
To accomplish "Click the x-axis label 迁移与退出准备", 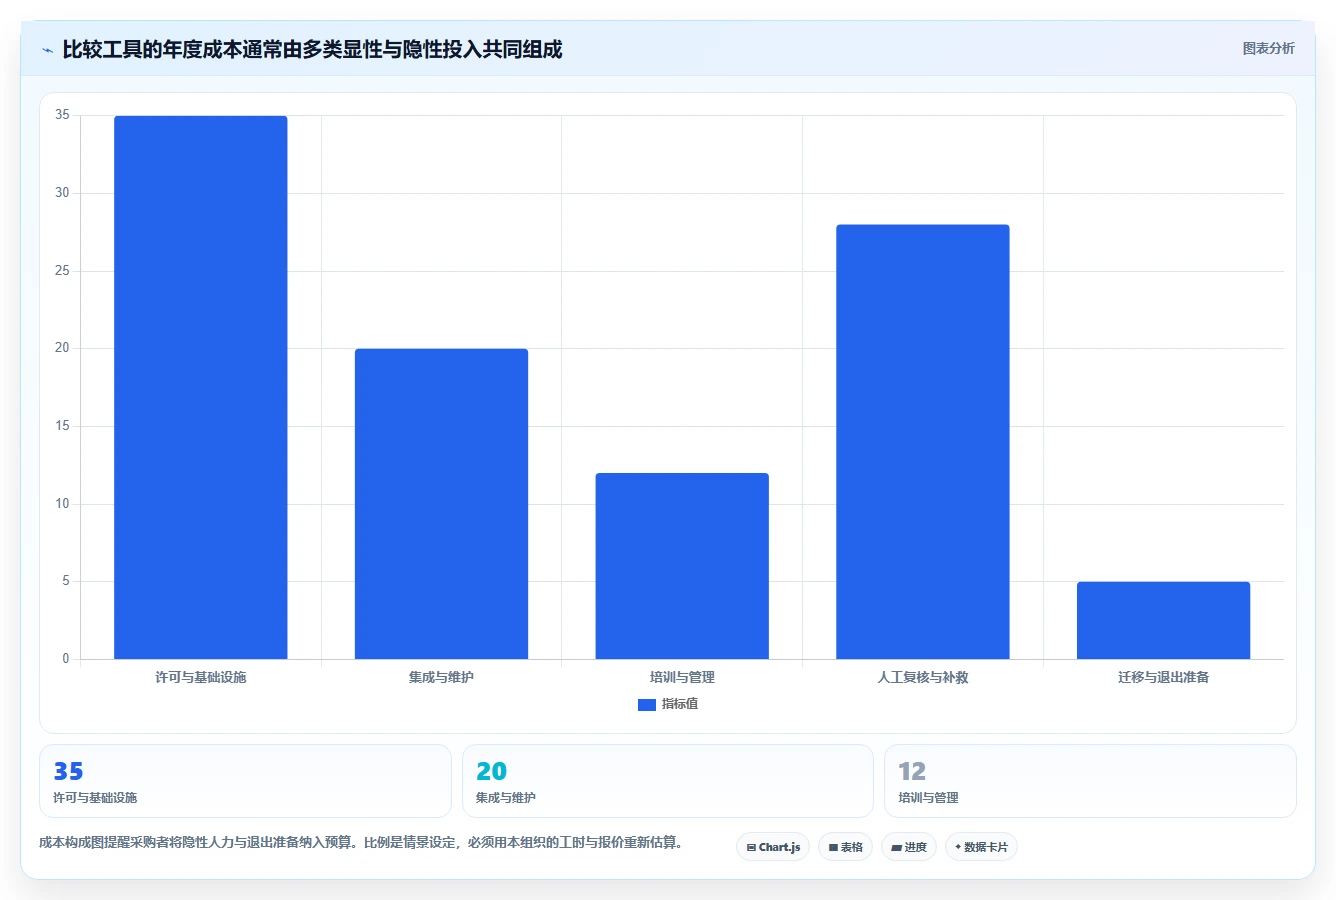I will 1164,677.
